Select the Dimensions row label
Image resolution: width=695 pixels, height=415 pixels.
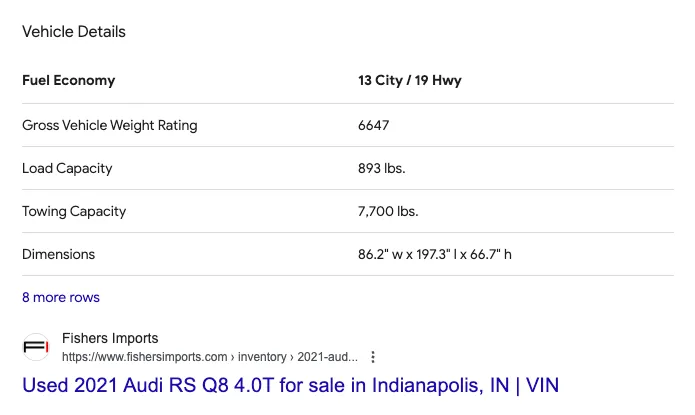(x=59, y=254)
